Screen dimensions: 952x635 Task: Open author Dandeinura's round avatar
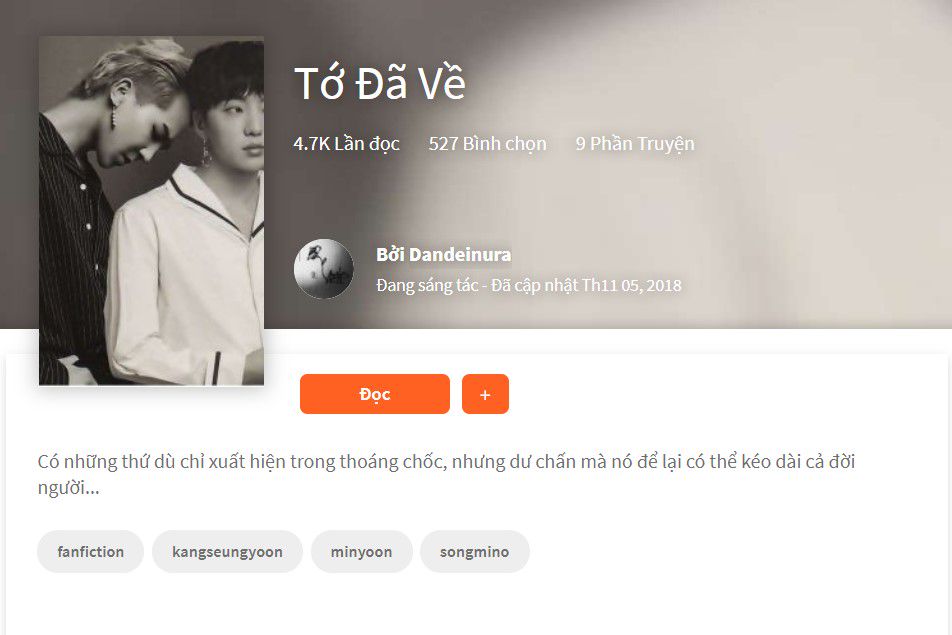pyautogui.click(x=324, y=268)
